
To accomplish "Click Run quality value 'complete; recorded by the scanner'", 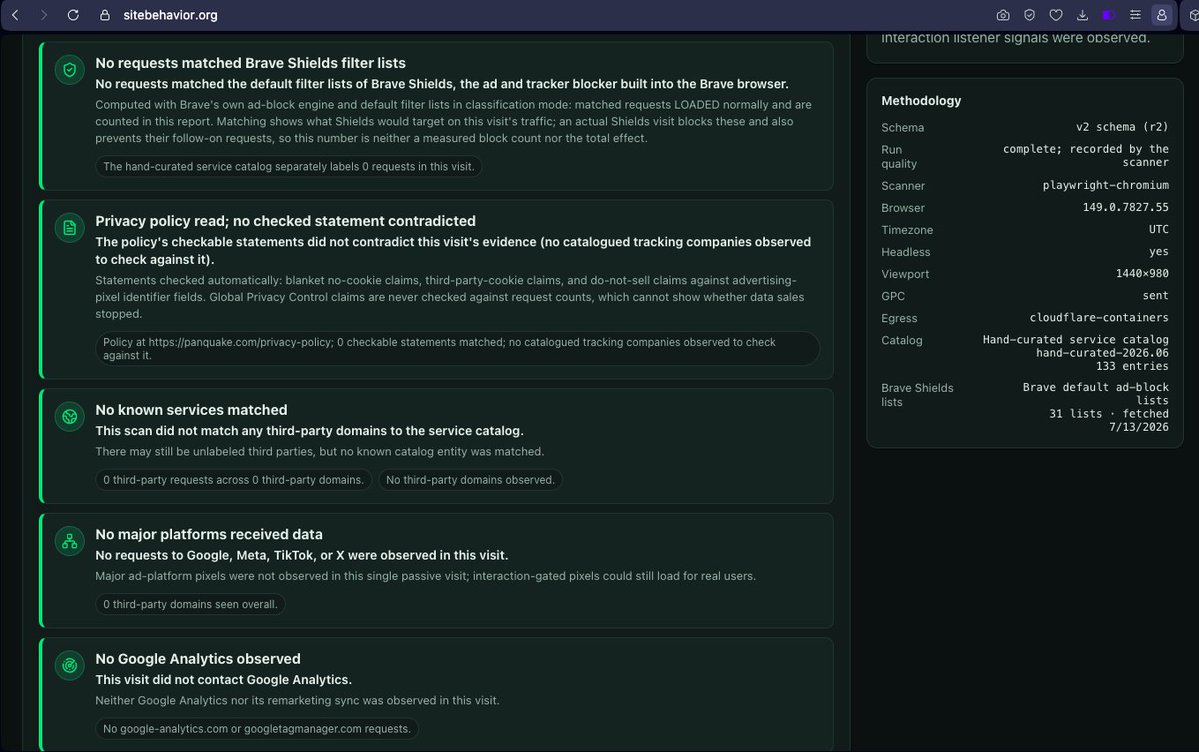I will tap(1086, 156).
